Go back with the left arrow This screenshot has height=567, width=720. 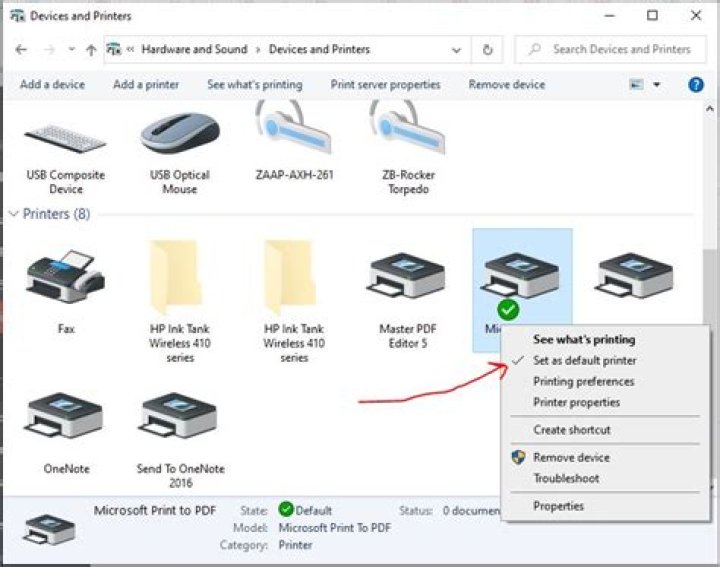coord(21,50)
